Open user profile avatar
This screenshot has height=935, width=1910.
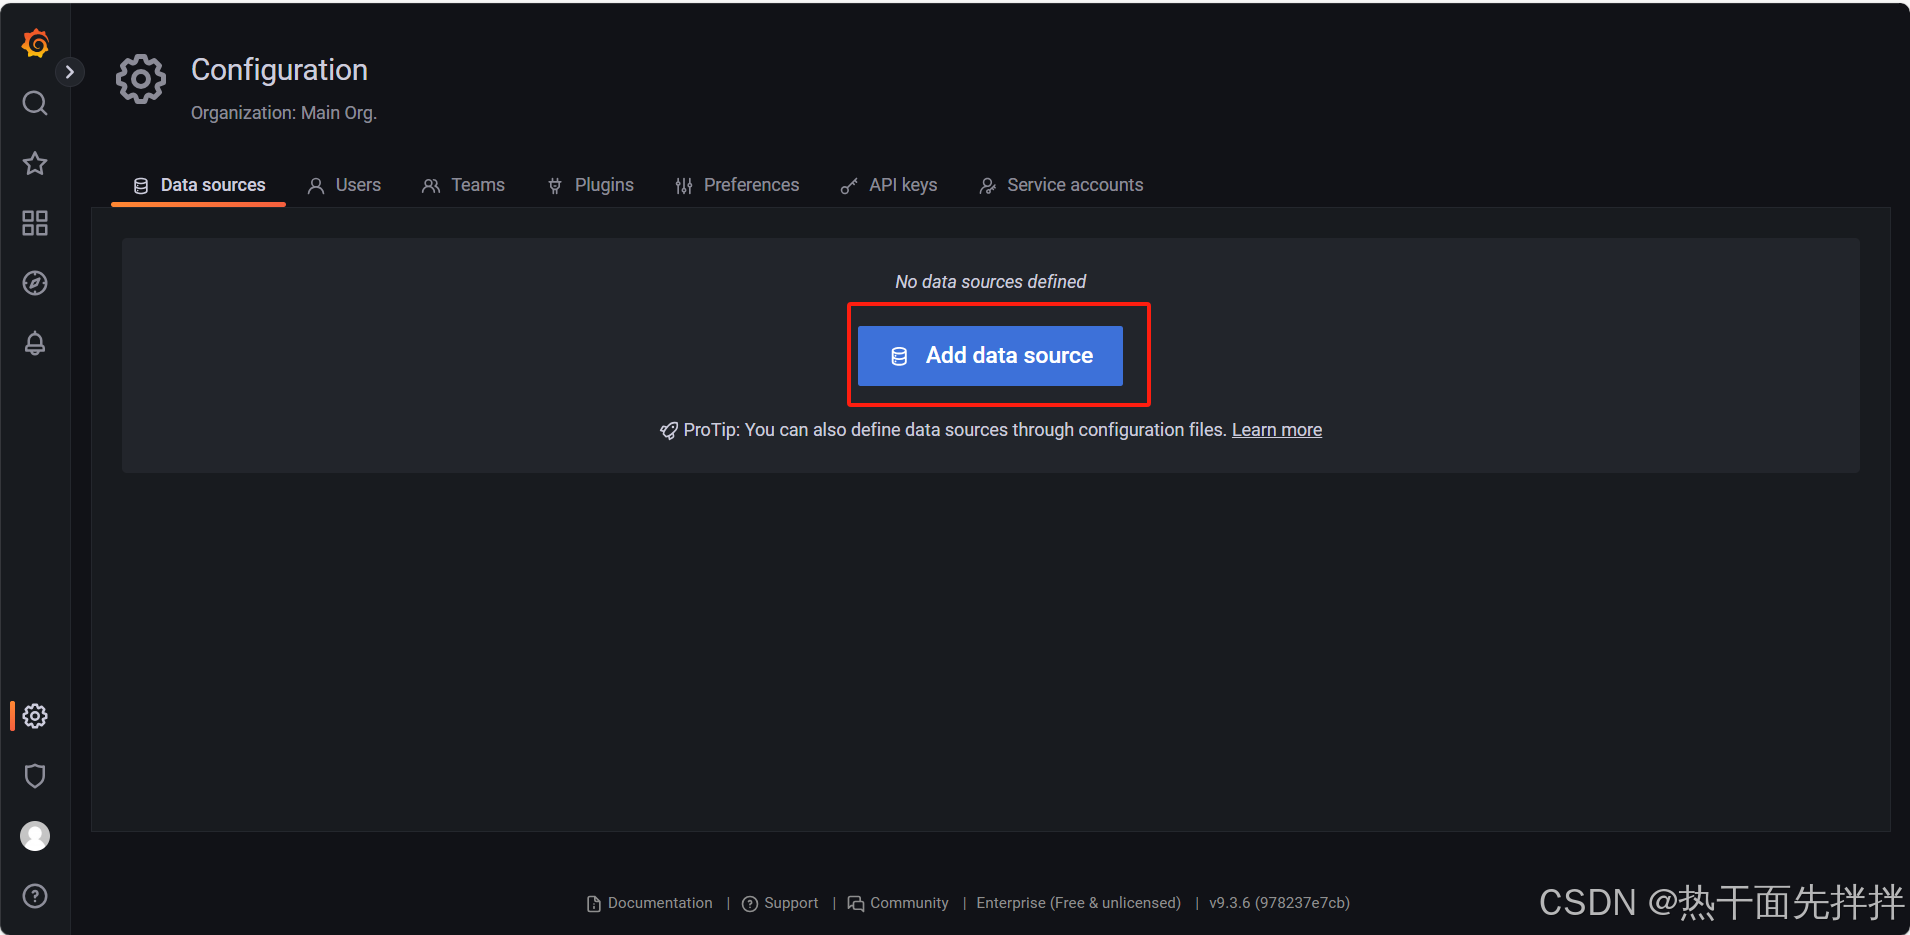35,836
